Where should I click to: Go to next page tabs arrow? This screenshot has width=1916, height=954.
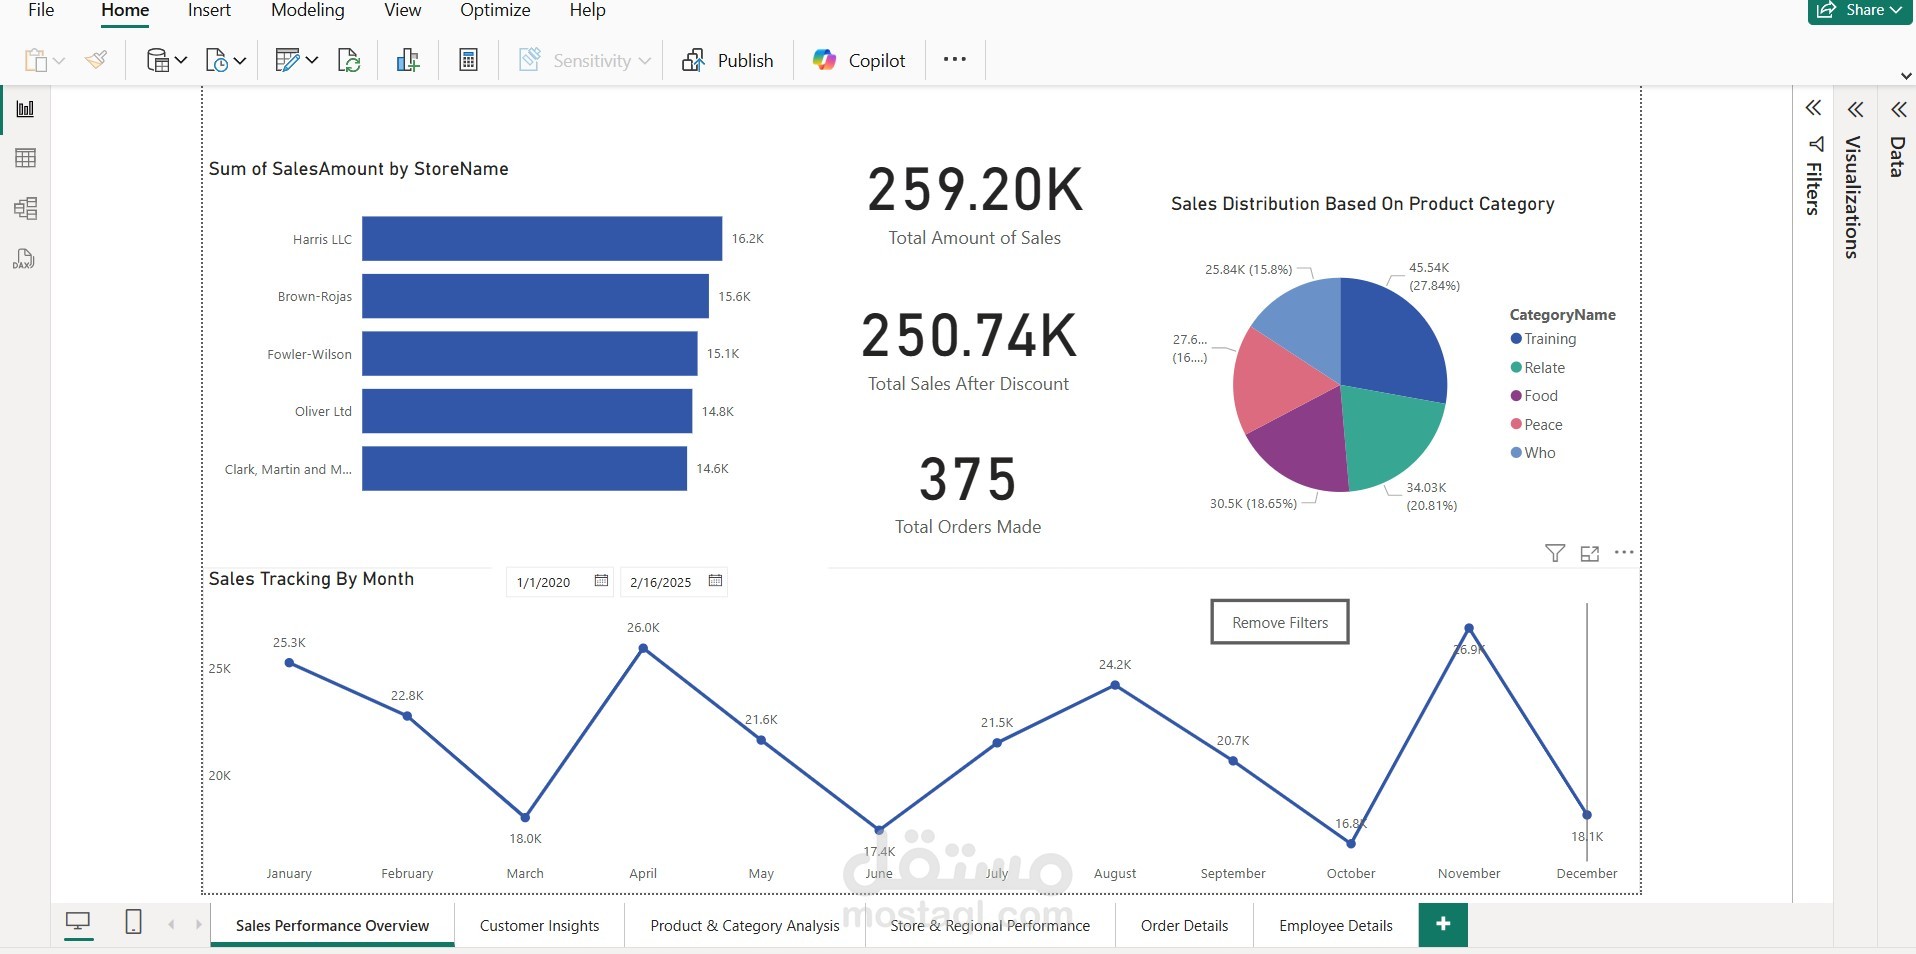click(x=199, y=924)
